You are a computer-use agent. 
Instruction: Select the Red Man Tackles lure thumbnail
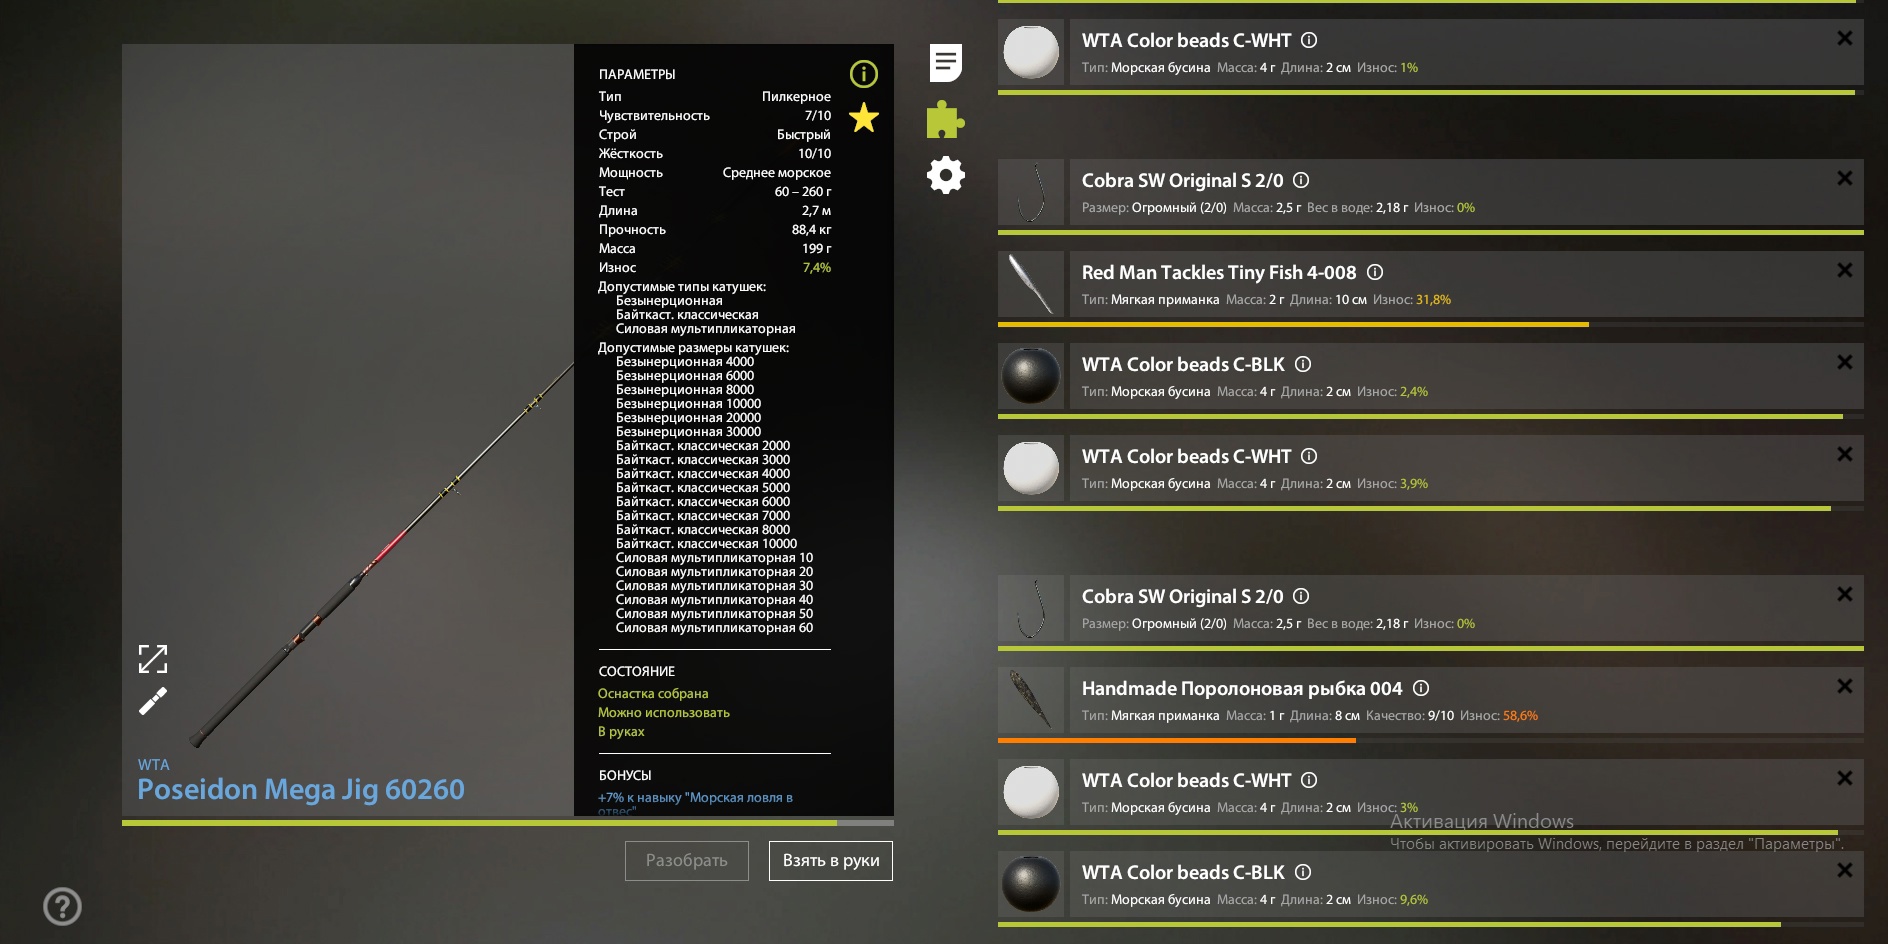point(1031,284)
